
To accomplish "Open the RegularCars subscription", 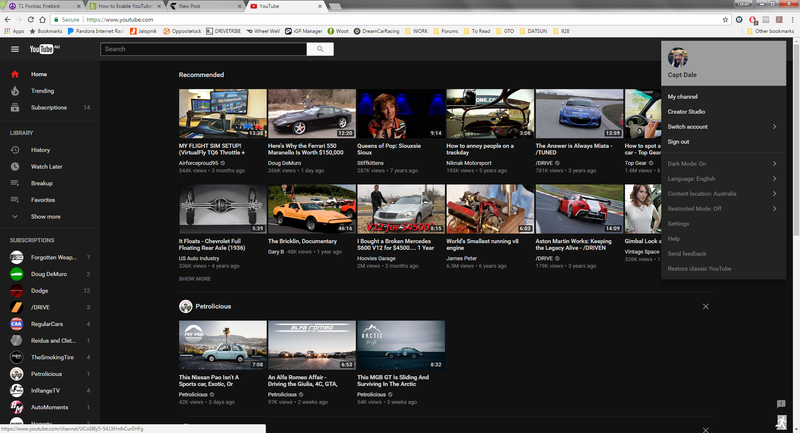I will coord(49,324).
